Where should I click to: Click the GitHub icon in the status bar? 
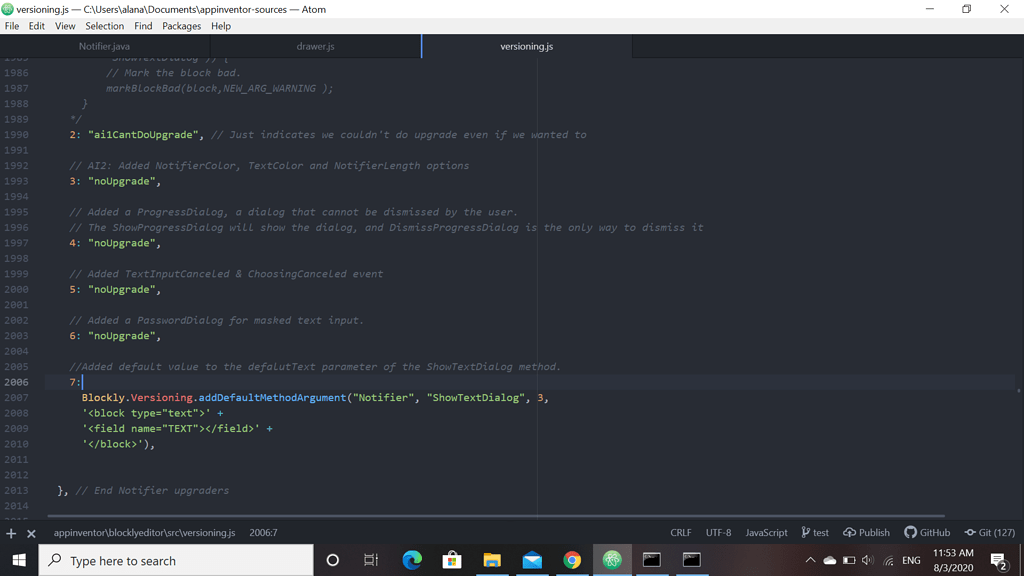point(928,532)
